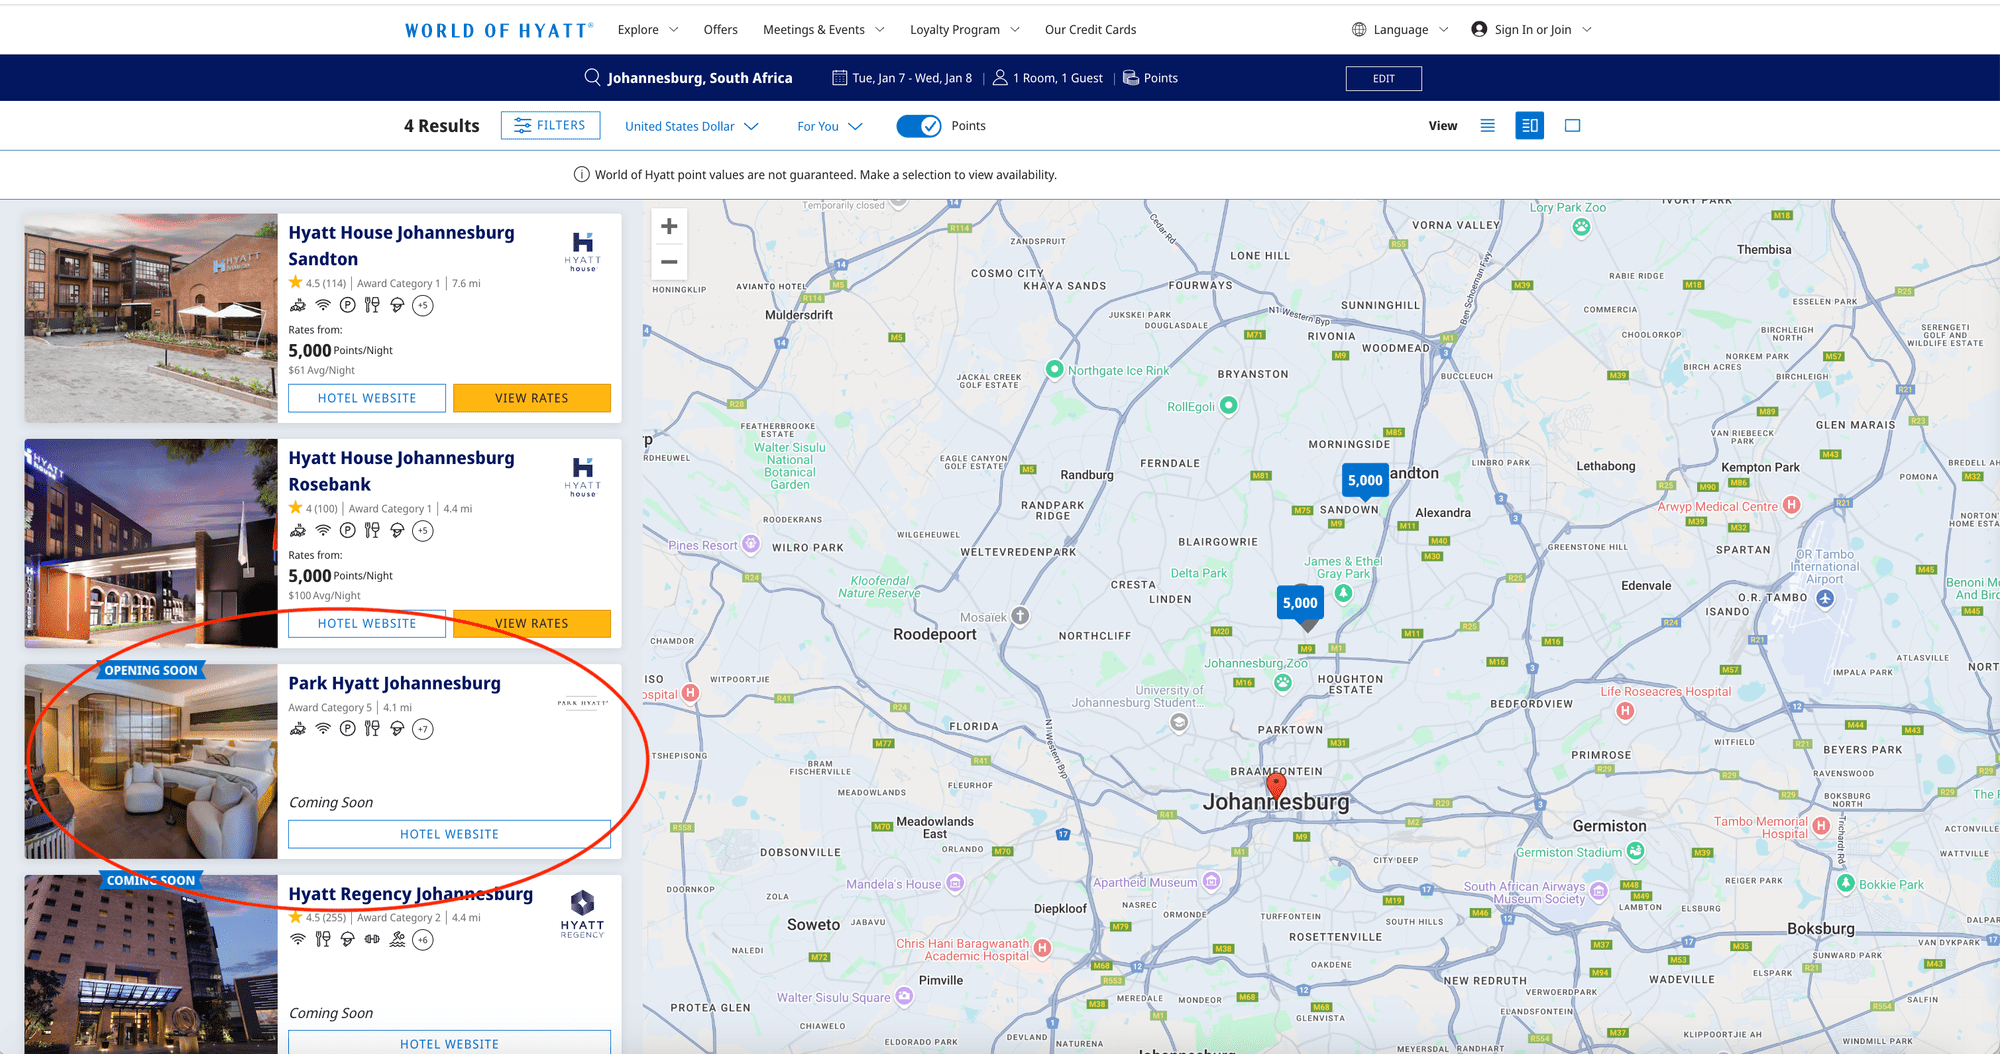Click the red Johannesburg map pin
Viewport: 2000px width, 1054px height.
tap(1276, 785)
